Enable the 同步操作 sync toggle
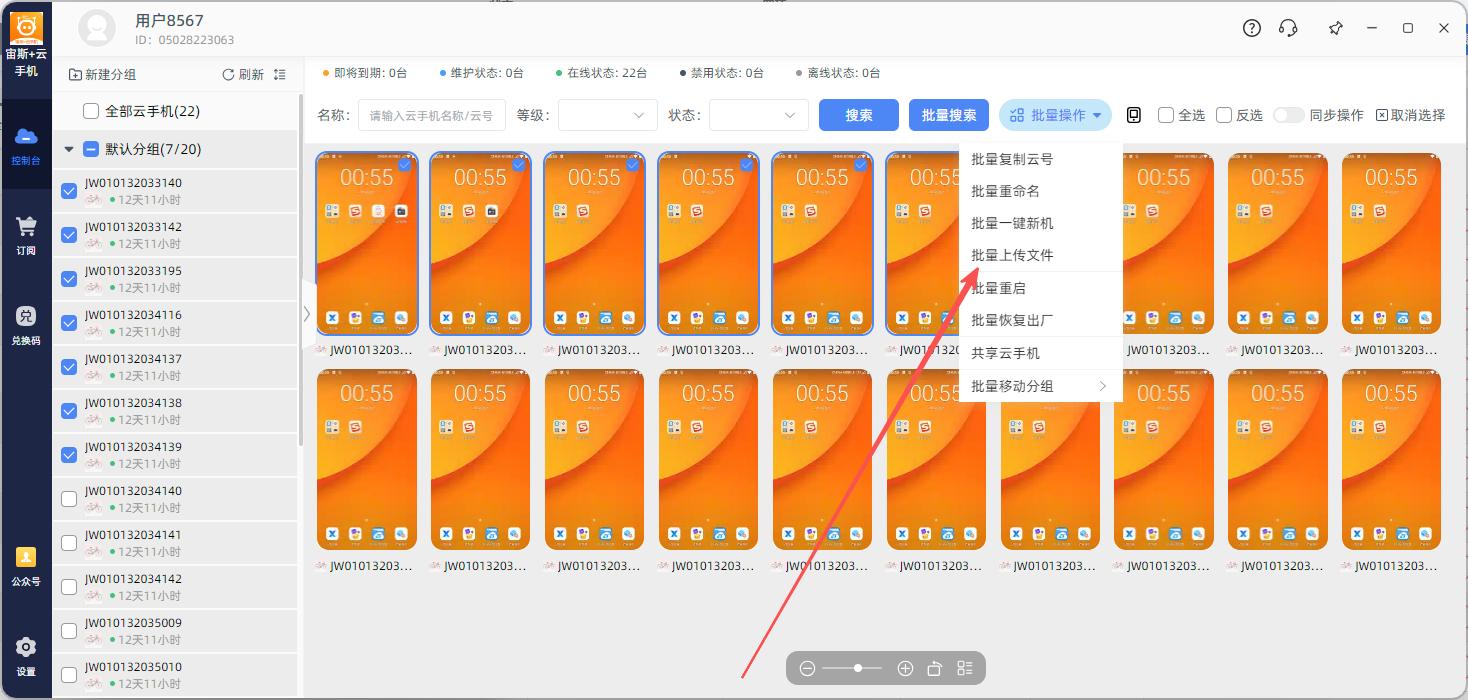This screenshot has height=700, width=1468. (1288, 115)
